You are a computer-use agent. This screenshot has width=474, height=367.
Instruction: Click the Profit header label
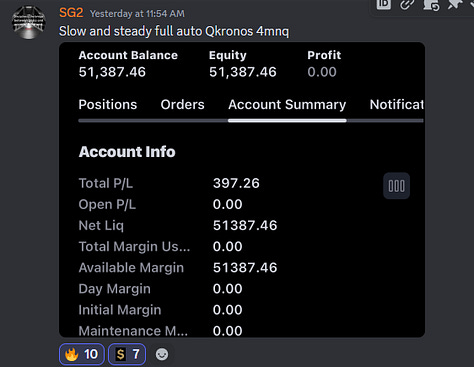[x=324, y=55]
